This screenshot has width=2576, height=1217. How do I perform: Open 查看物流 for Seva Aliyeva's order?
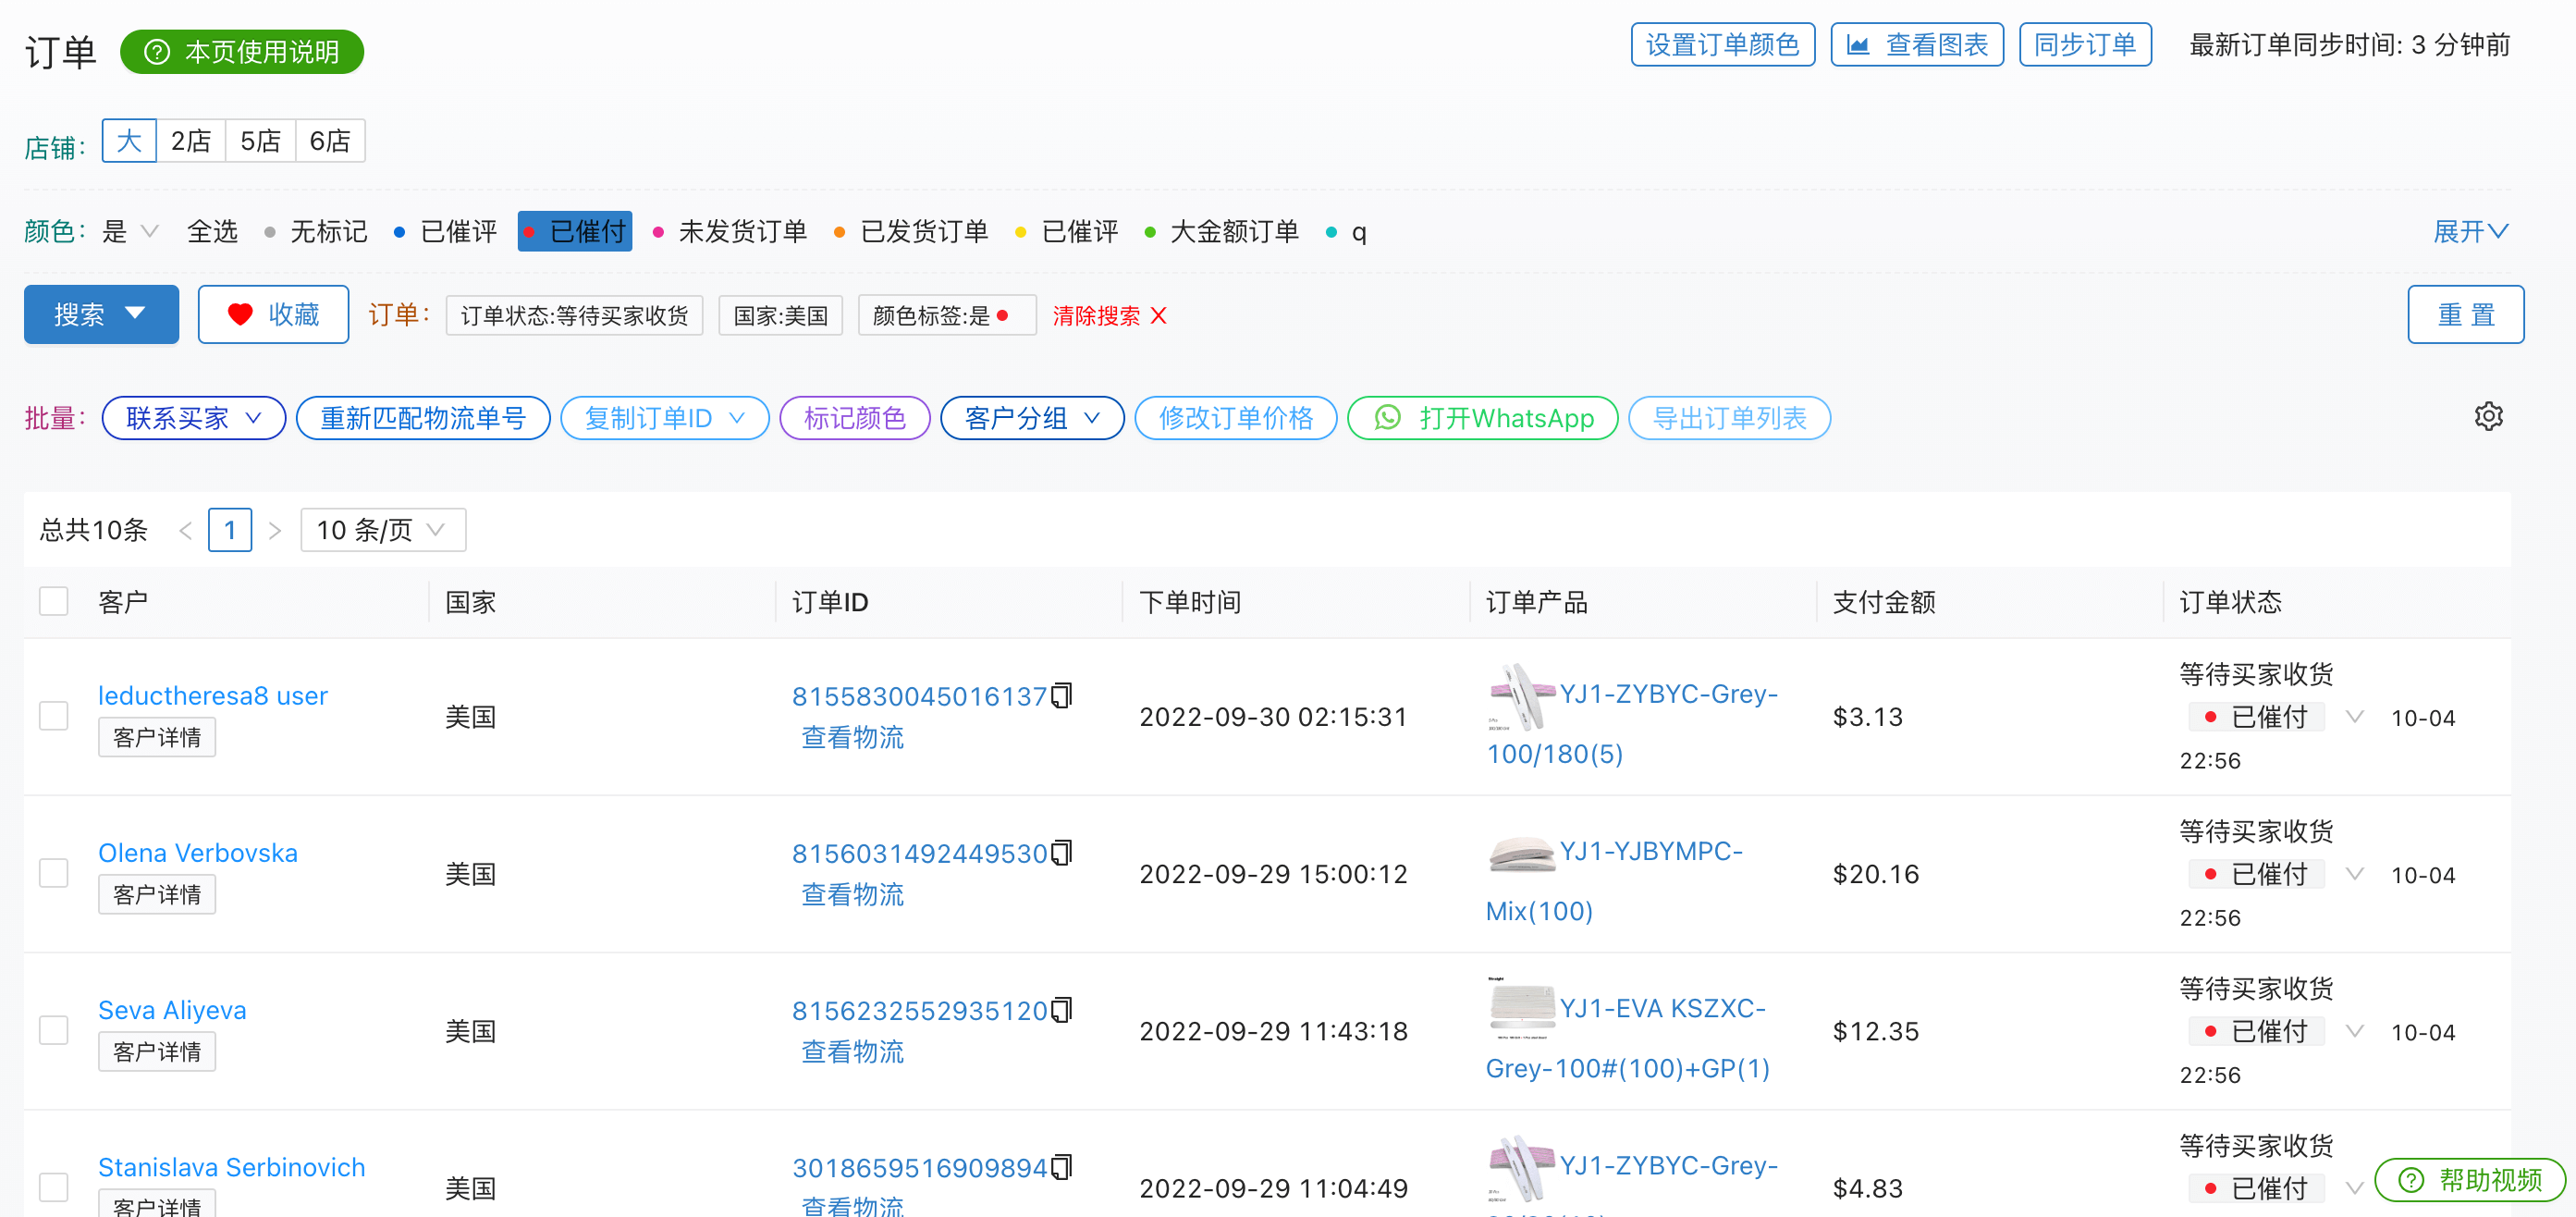click(852, 1051)
